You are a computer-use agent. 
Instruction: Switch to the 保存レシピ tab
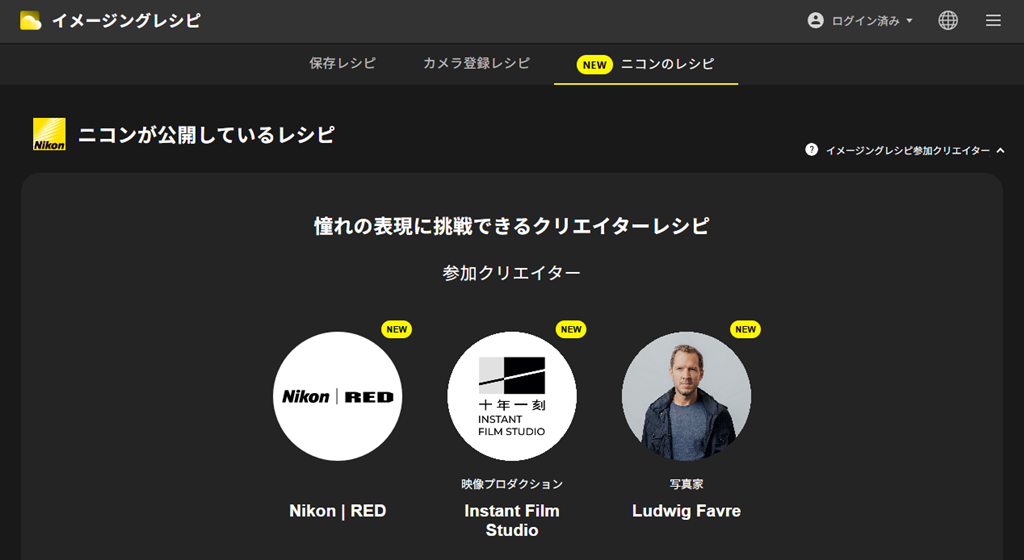[343, 64]
